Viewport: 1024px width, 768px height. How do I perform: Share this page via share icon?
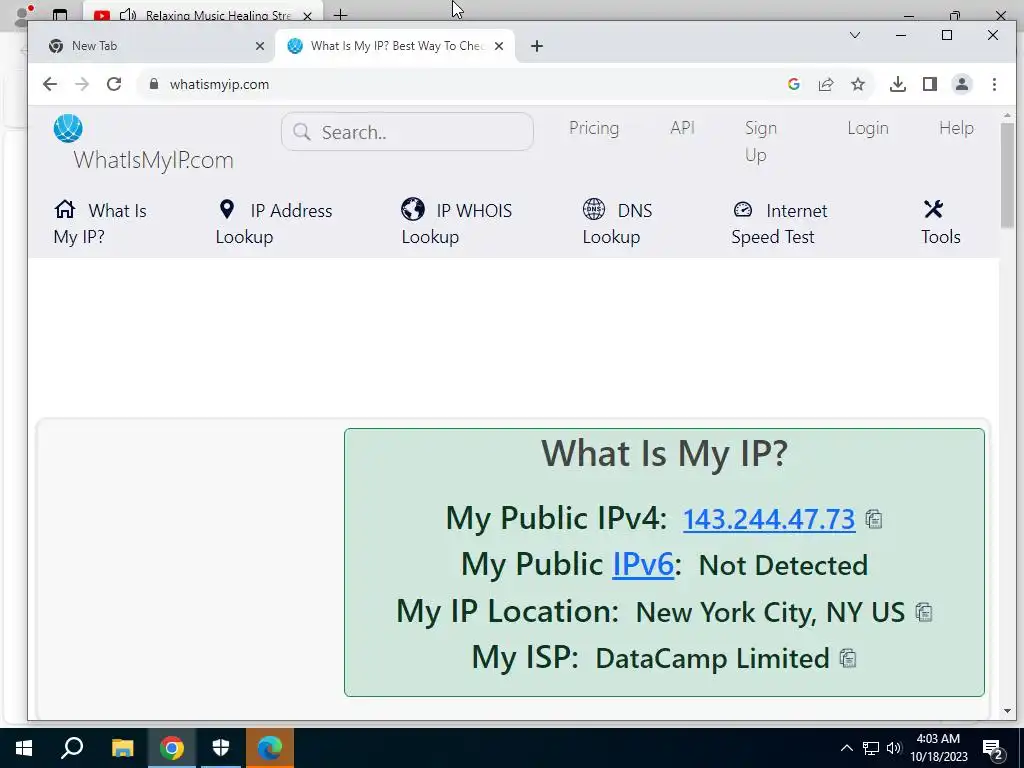click(825, 84)
